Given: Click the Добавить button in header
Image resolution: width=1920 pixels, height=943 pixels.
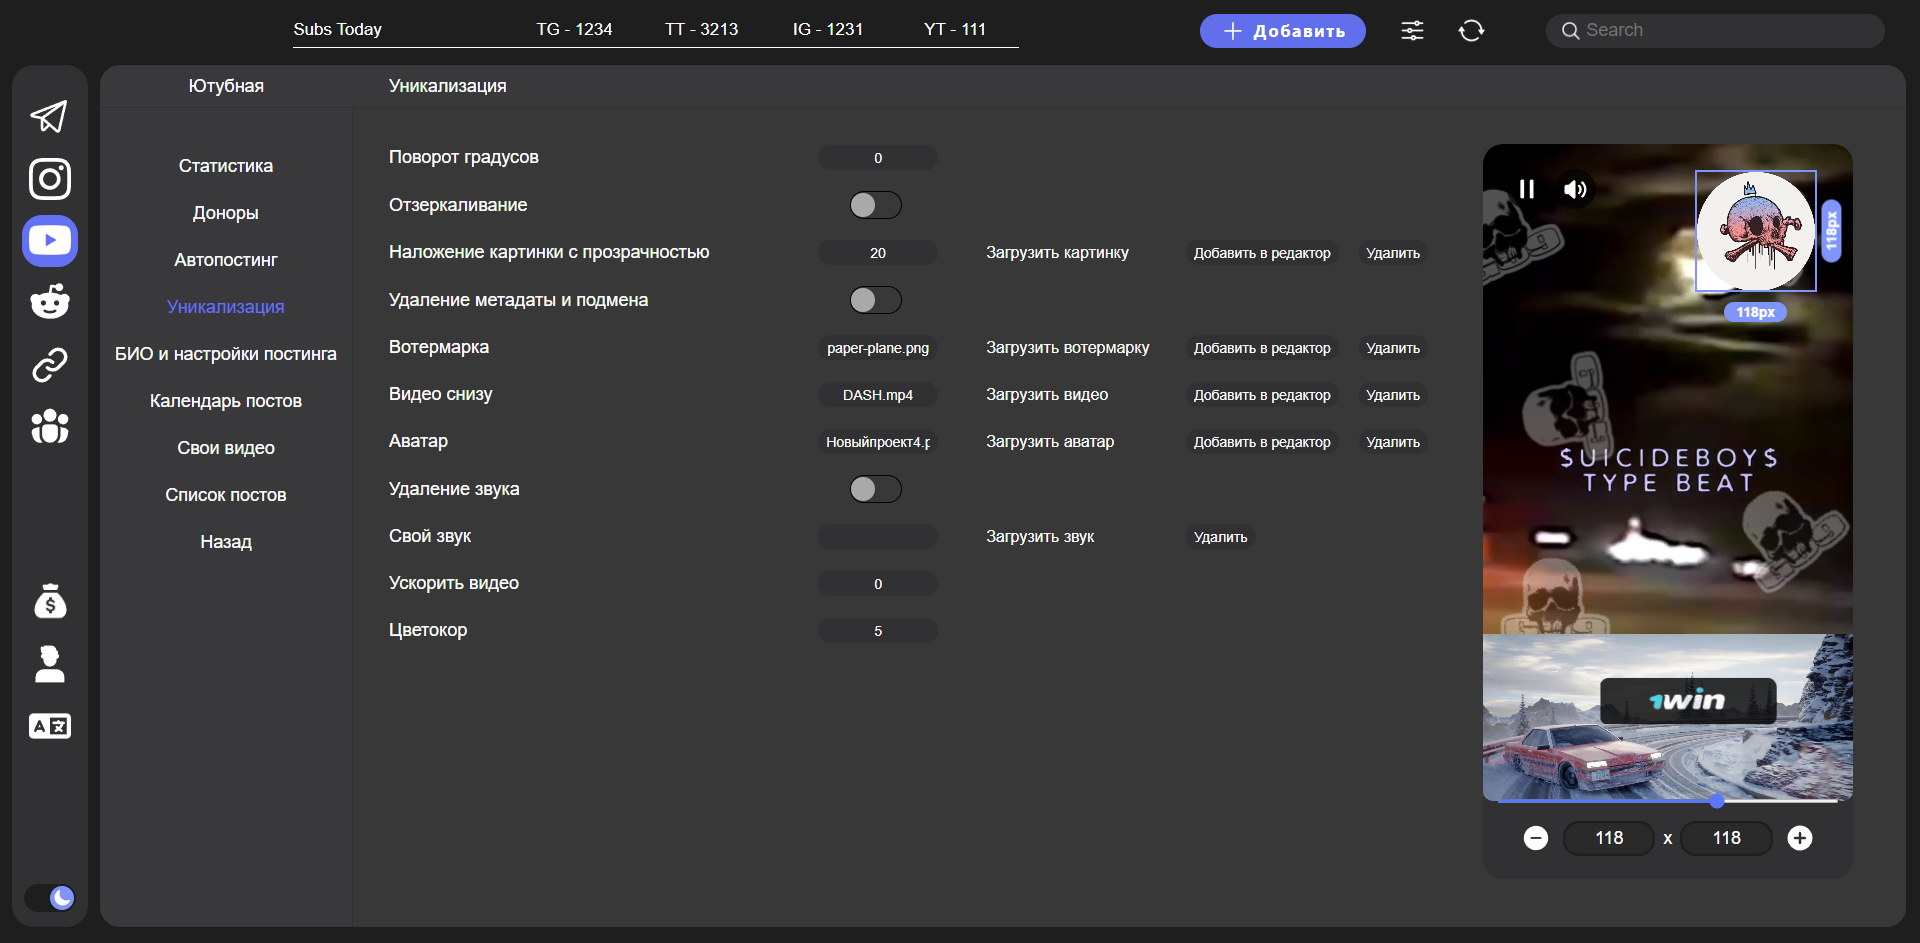Looking at the screenshot, I should (x=1282, y=31).
